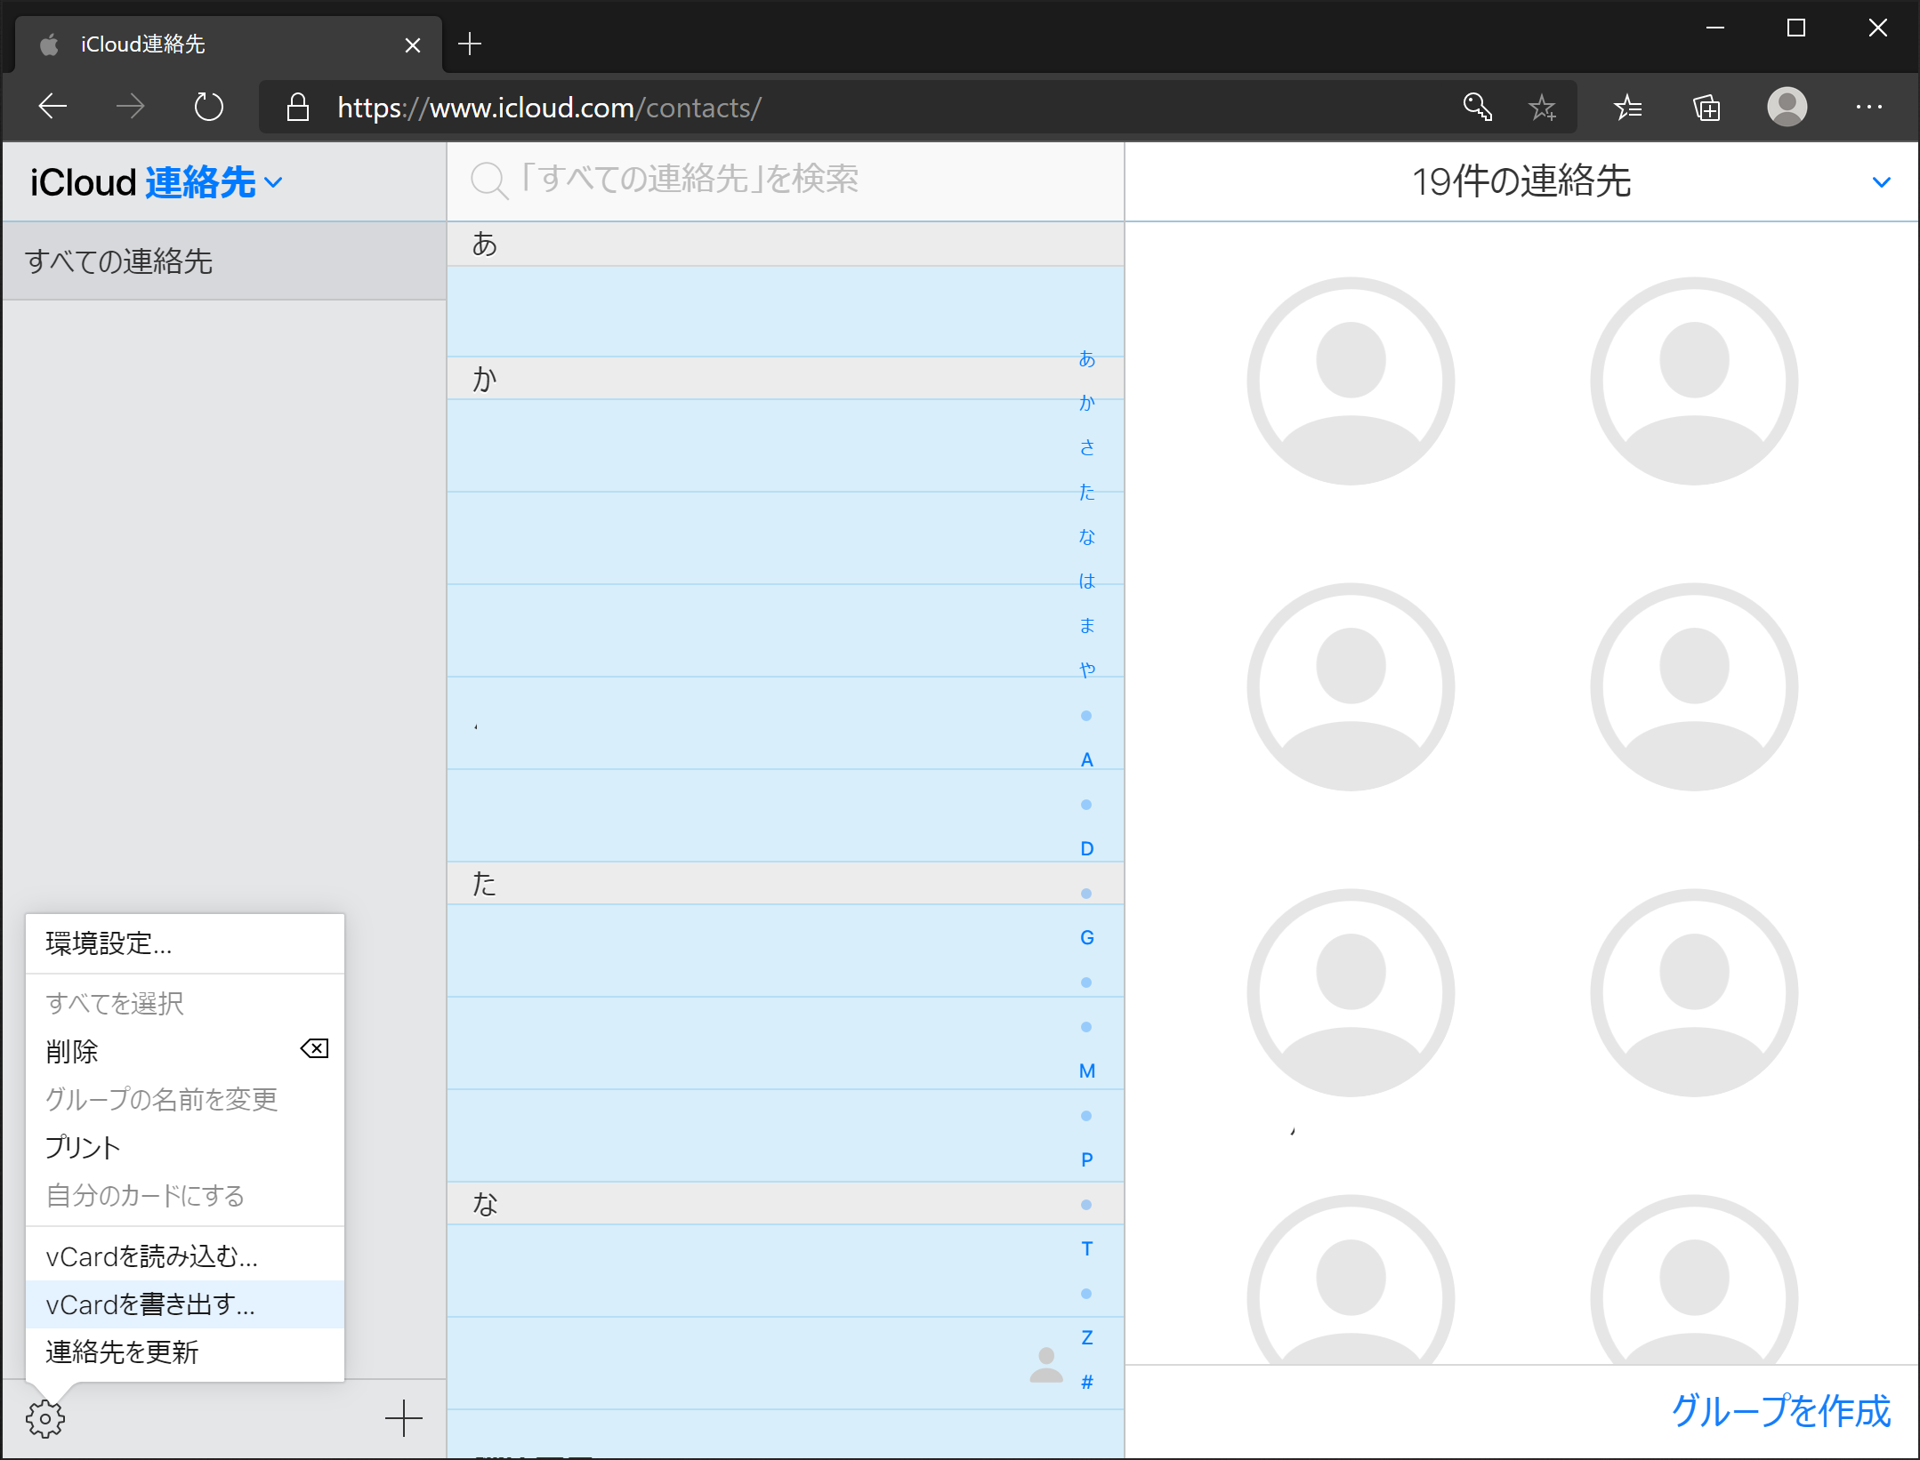The image size is (1920, 1460).
Task: Open the browser settings menu with three dots
Action: (1870, 107)
